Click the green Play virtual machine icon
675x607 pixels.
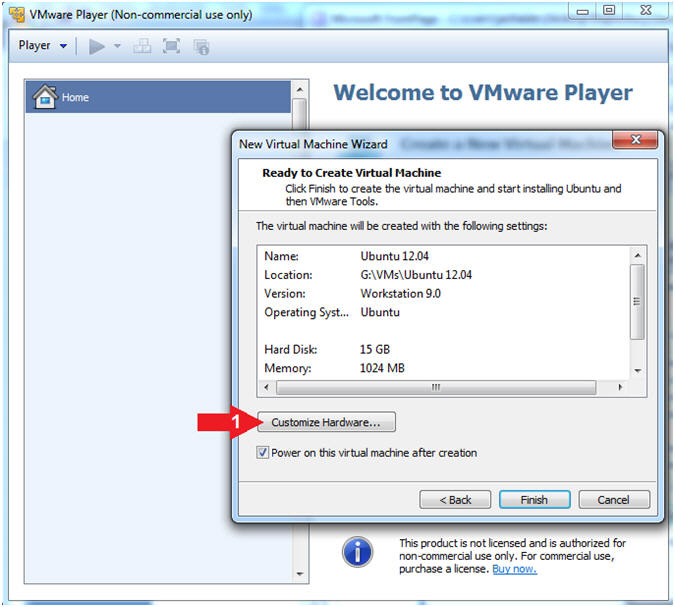(x=96, y=46)
